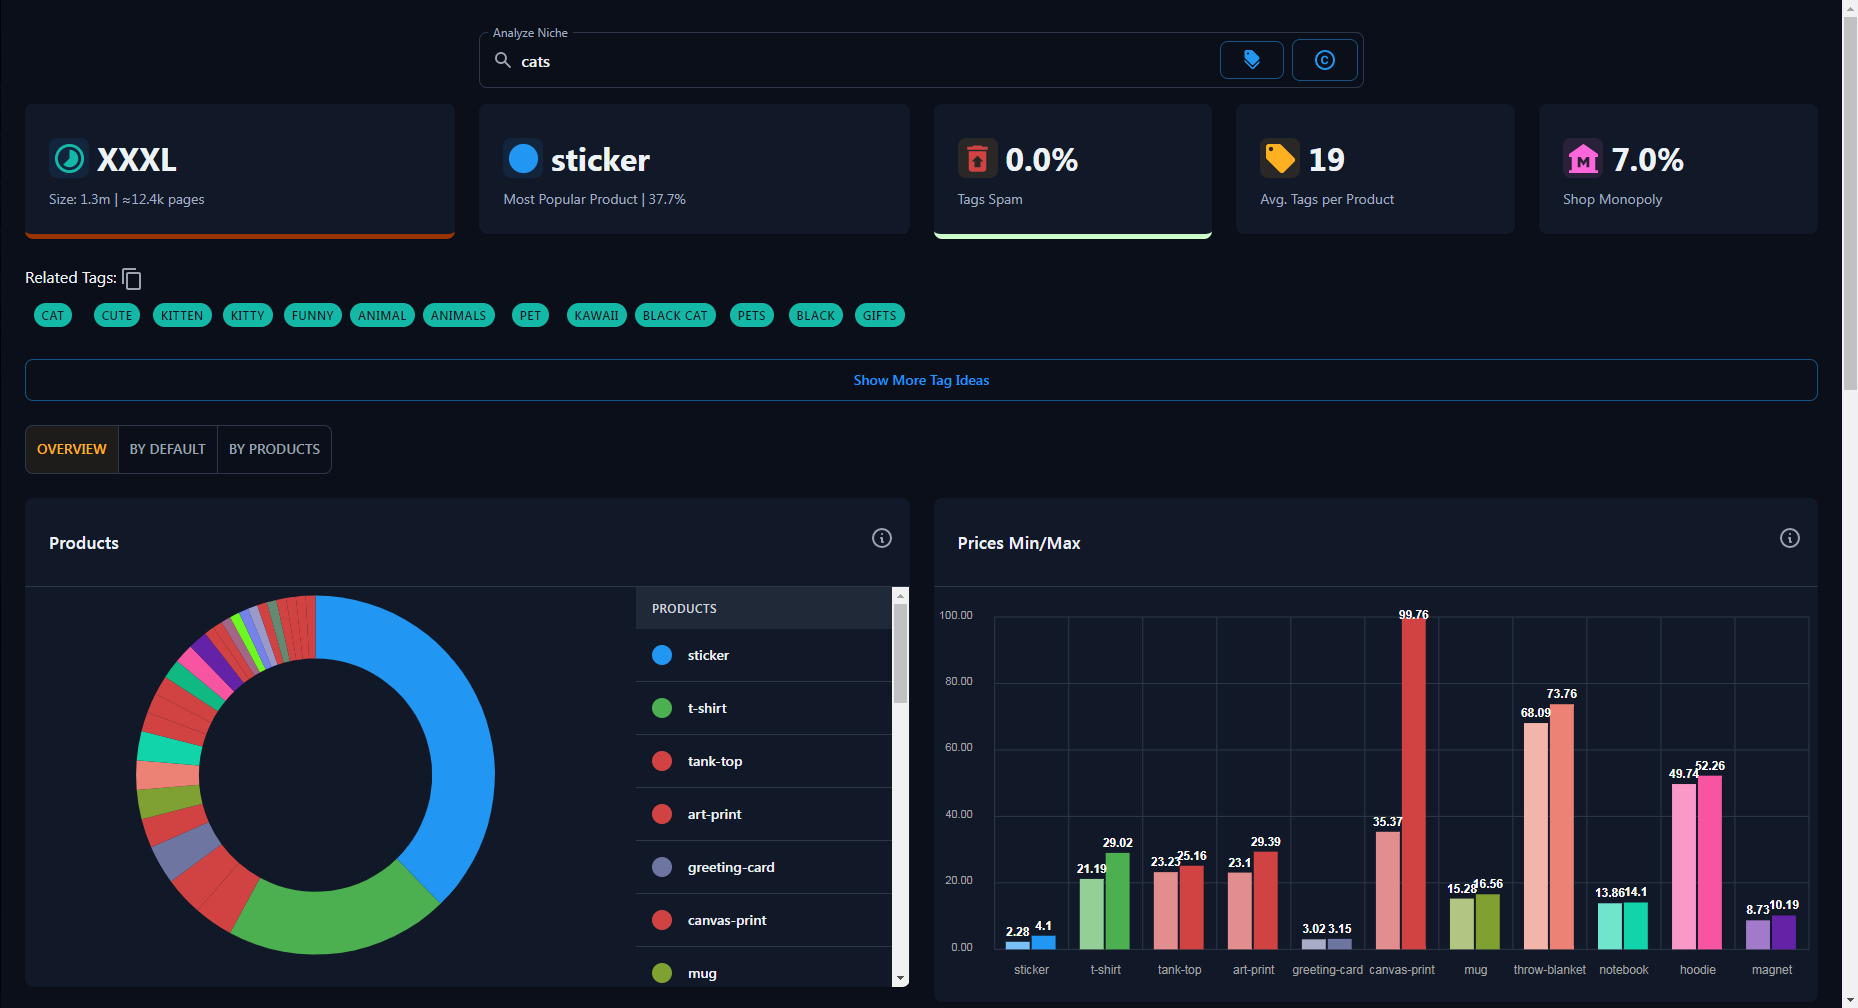Toggle tank-top in products legend
The height and width of the screenshot is (1008, 1858).
coord(764,761)
